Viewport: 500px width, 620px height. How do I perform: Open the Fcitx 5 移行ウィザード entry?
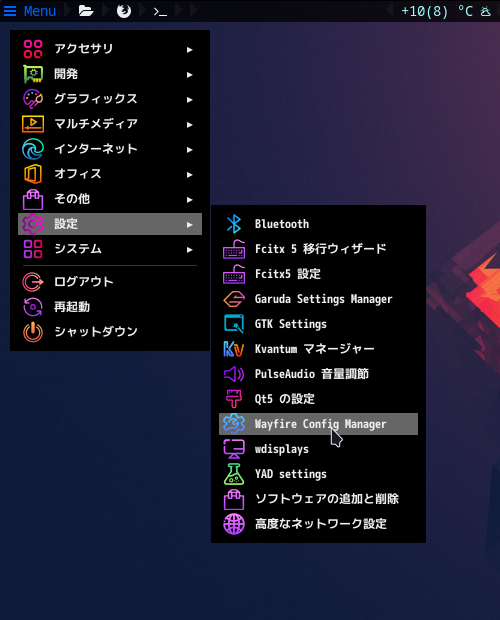pyautogui.click(x=318, y=249)
